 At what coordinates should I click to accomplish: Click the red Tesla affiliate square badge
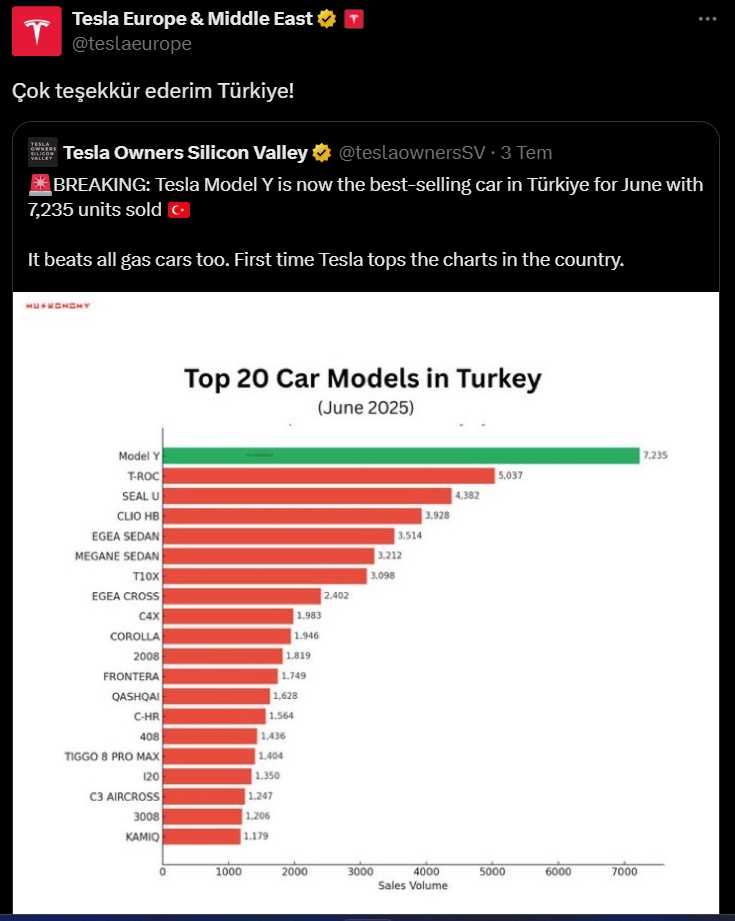pos(355,17)
